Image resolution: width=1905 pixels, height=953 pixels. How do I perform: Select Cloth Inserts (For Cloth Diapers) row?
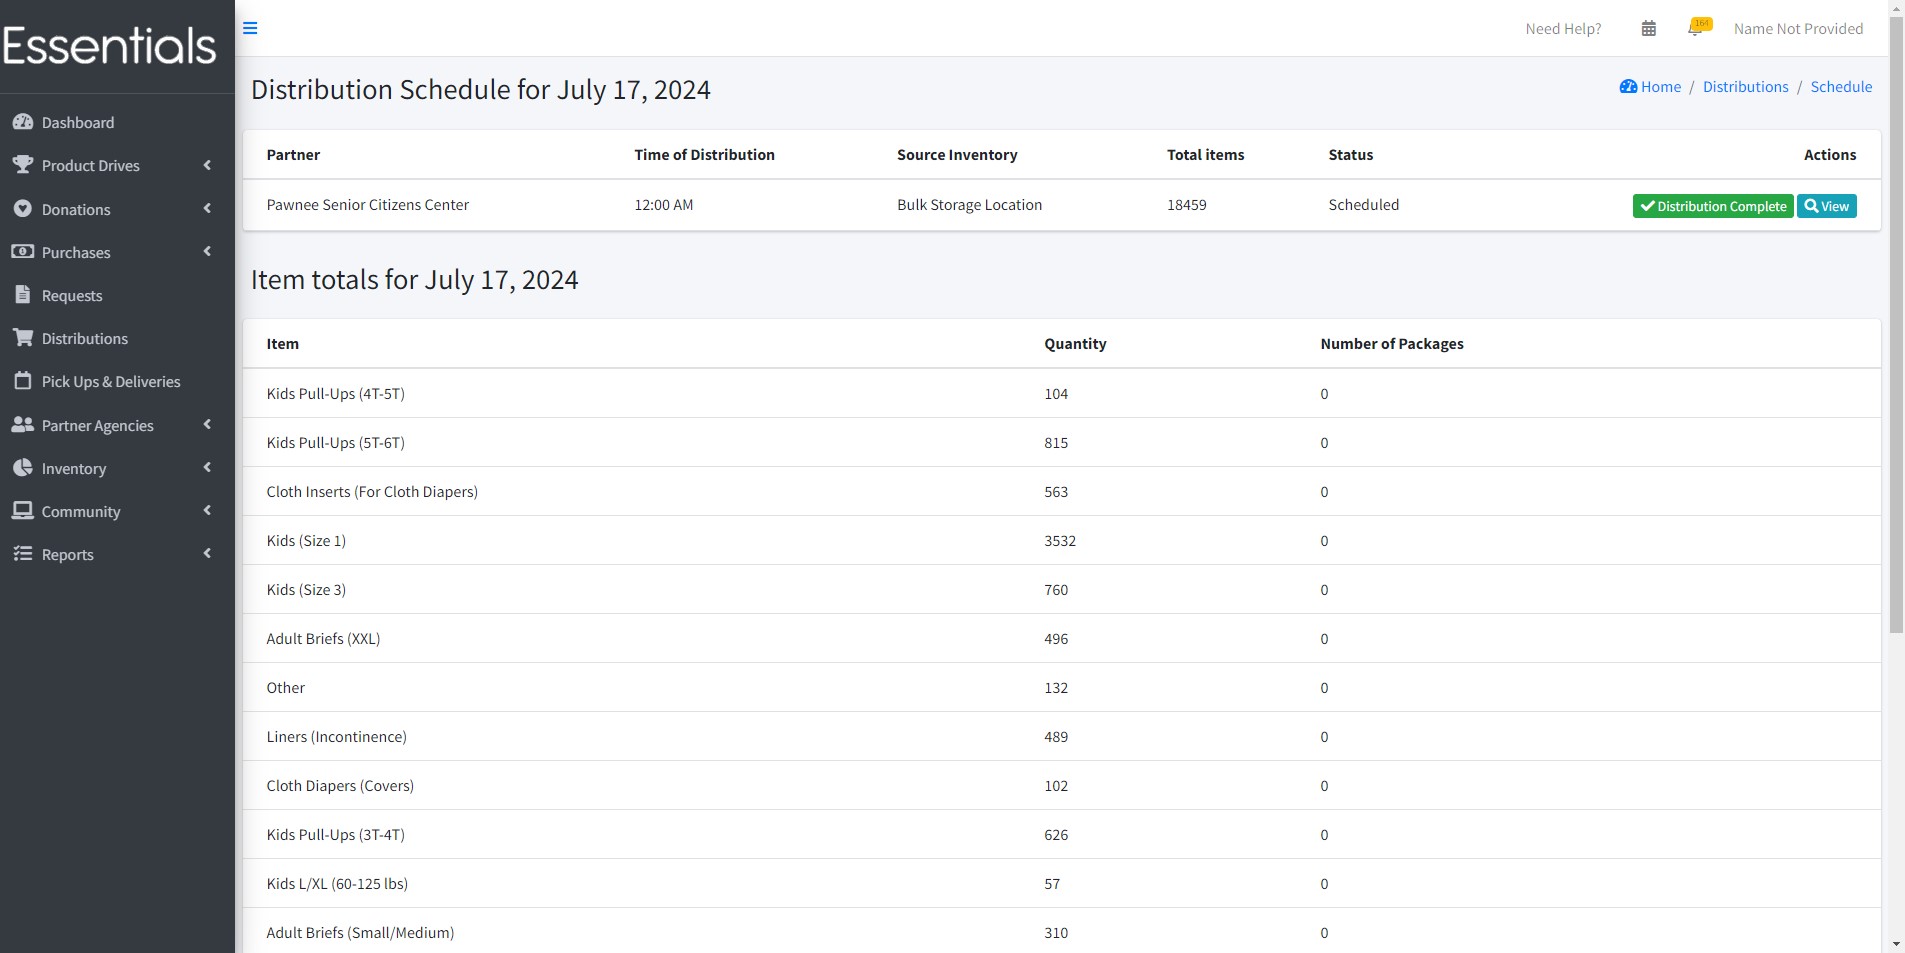pos(1061,491)
